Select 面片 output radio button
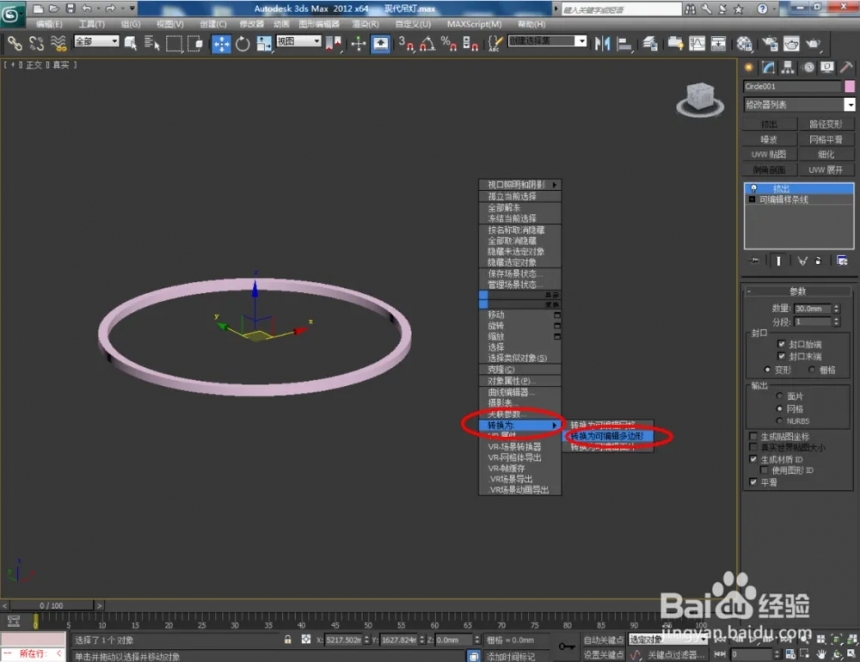 pos(779,396)
